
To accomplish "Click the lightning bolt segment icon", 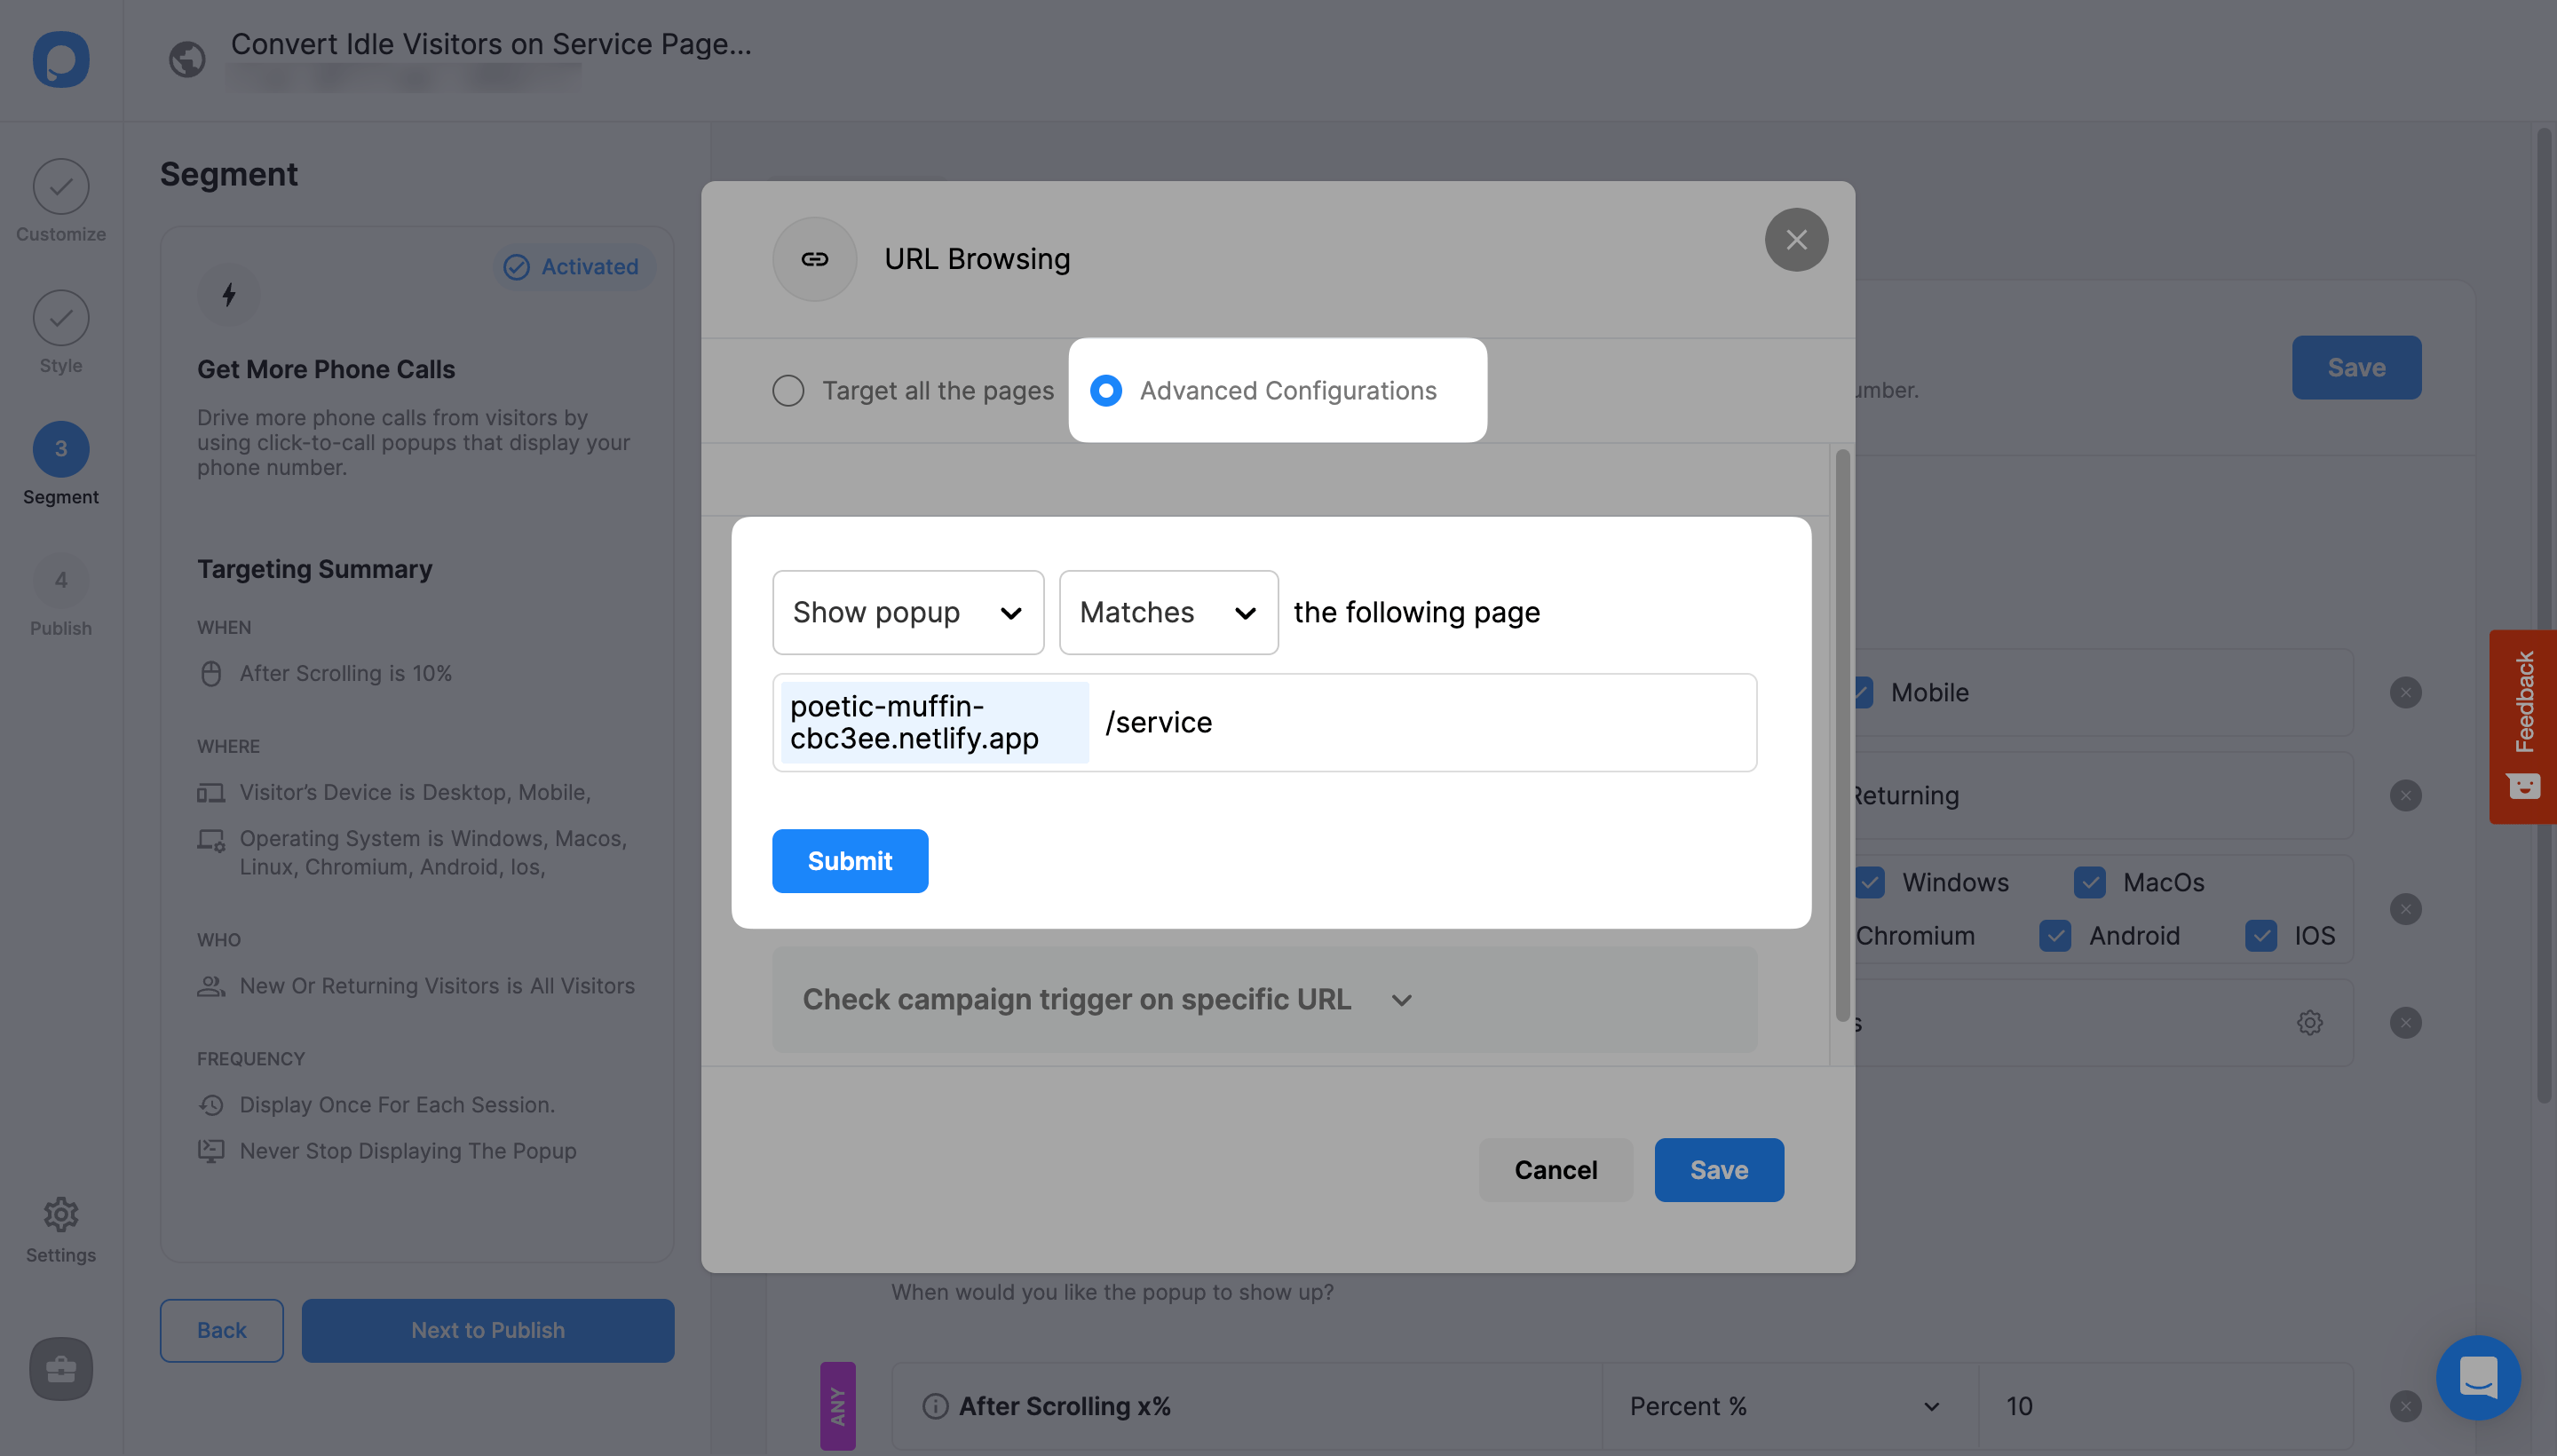I will (229, 294).
